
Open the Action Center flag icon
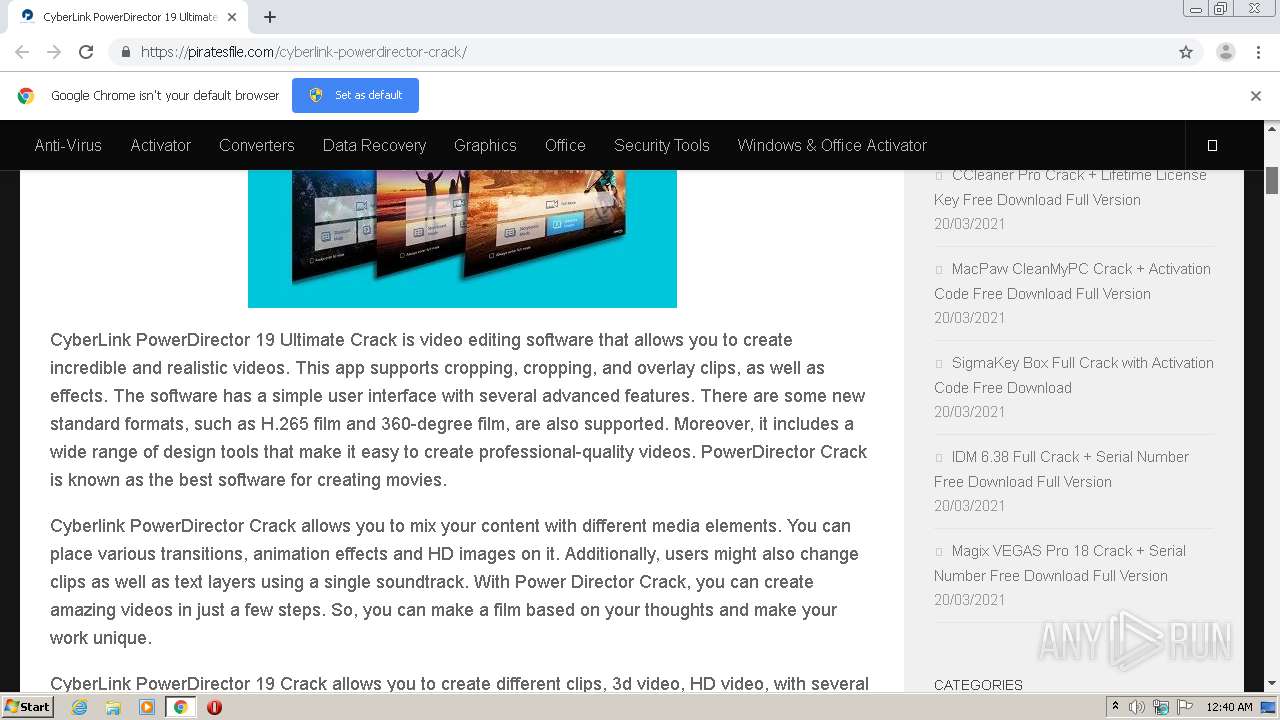[1185, 707]
